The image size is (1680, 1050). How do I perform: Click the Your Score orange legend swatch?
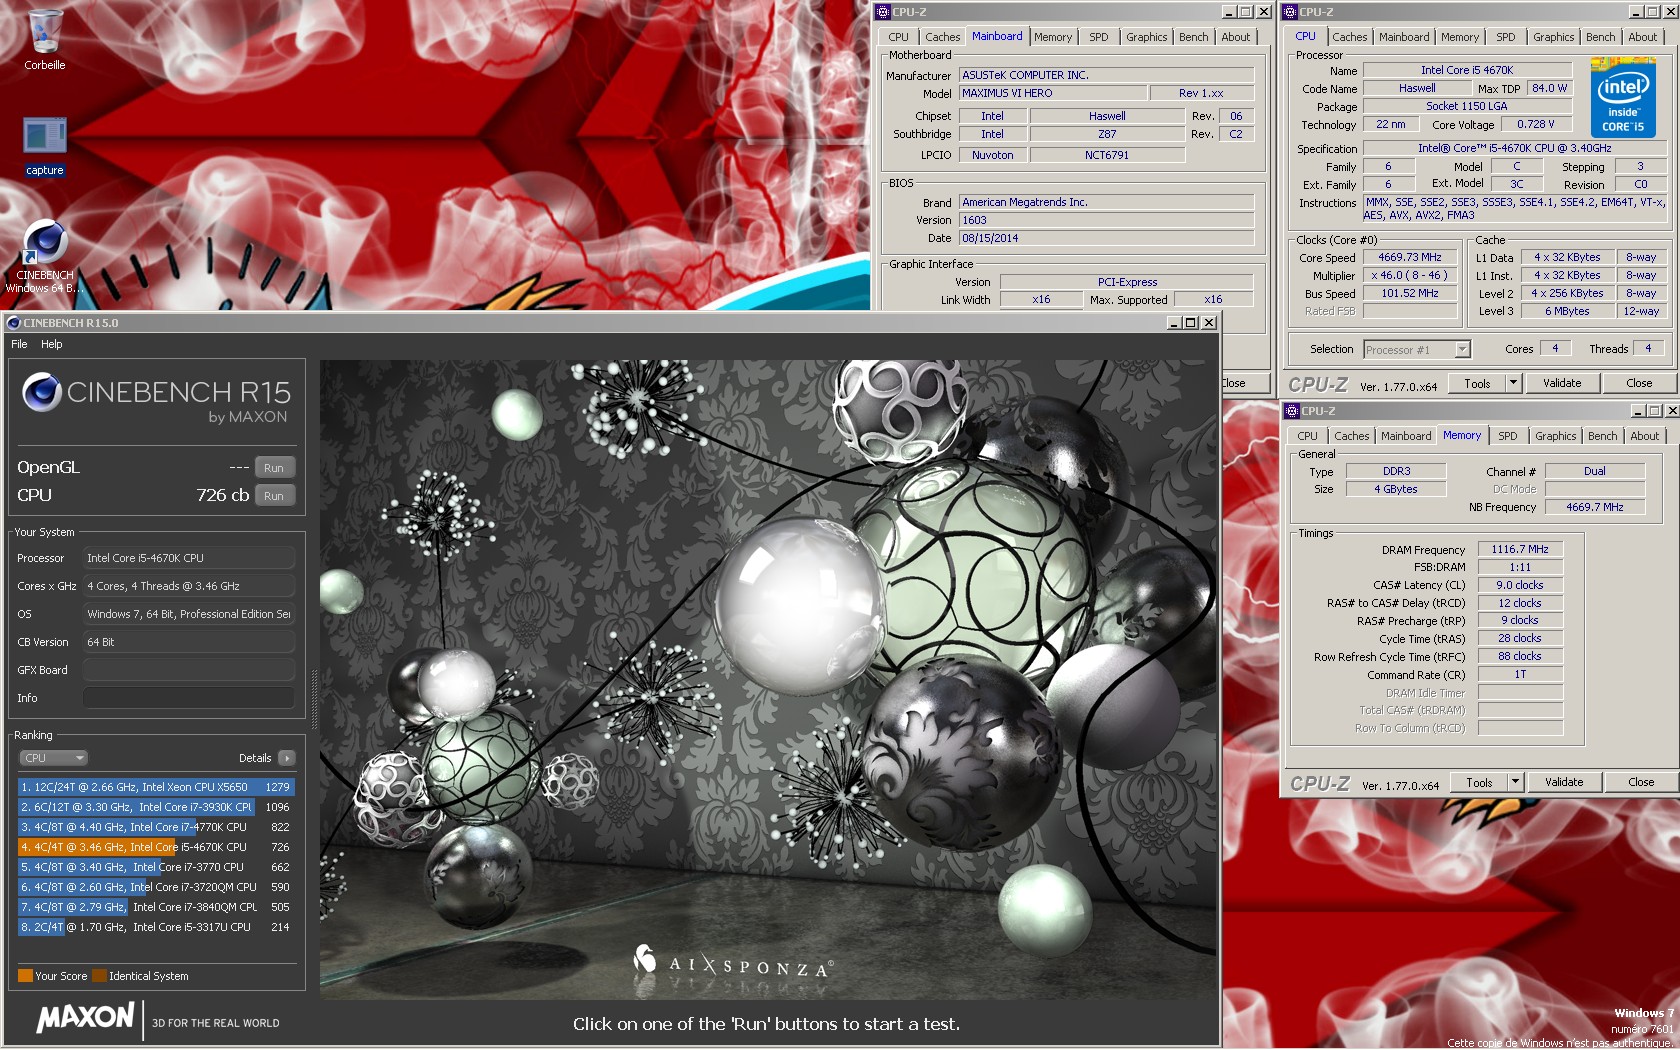pyautogui.click(x=25, y=976)
